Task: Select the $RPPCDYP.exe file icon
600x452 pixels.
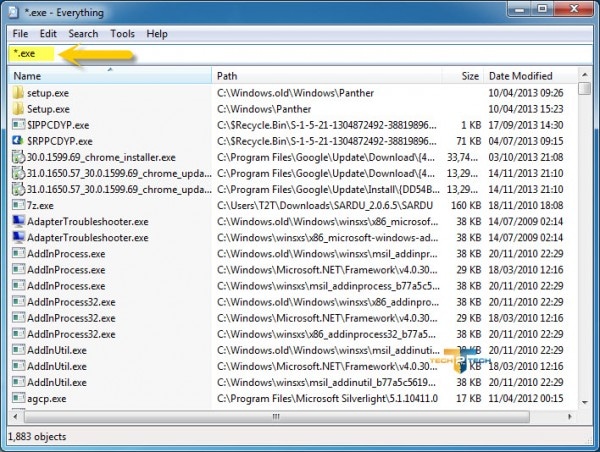Action: pyautogui.click(x=18, y=141)
